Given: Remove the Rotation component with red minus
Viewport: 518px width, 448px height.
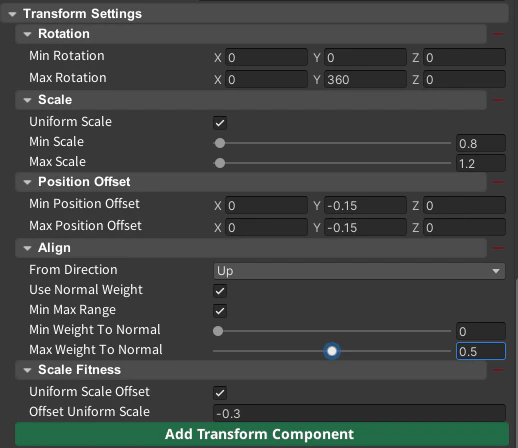Looking at the screenshot, I should 498,34.
